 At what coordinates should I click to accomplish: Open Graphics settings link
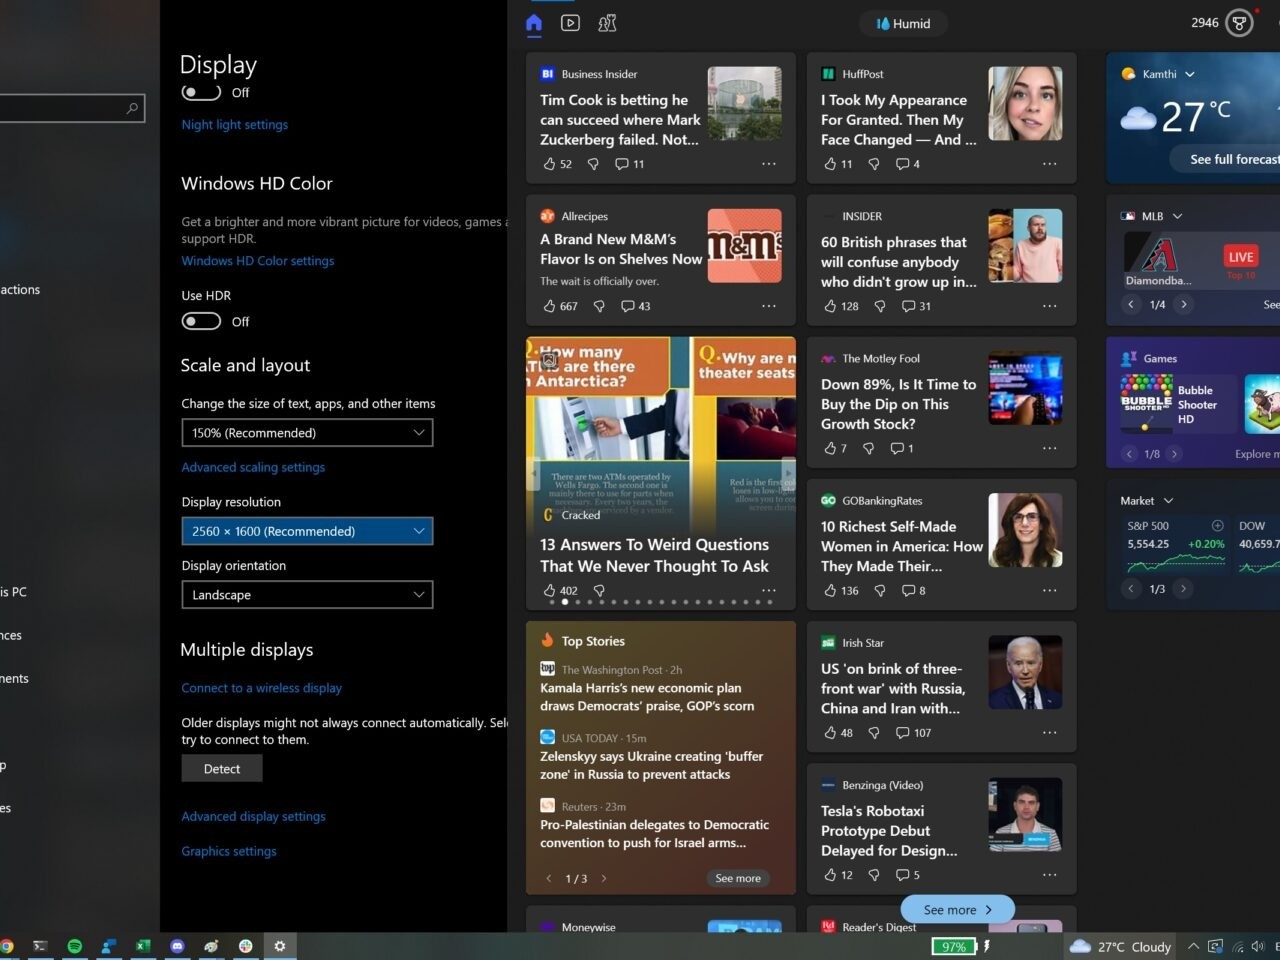[229, 851]
